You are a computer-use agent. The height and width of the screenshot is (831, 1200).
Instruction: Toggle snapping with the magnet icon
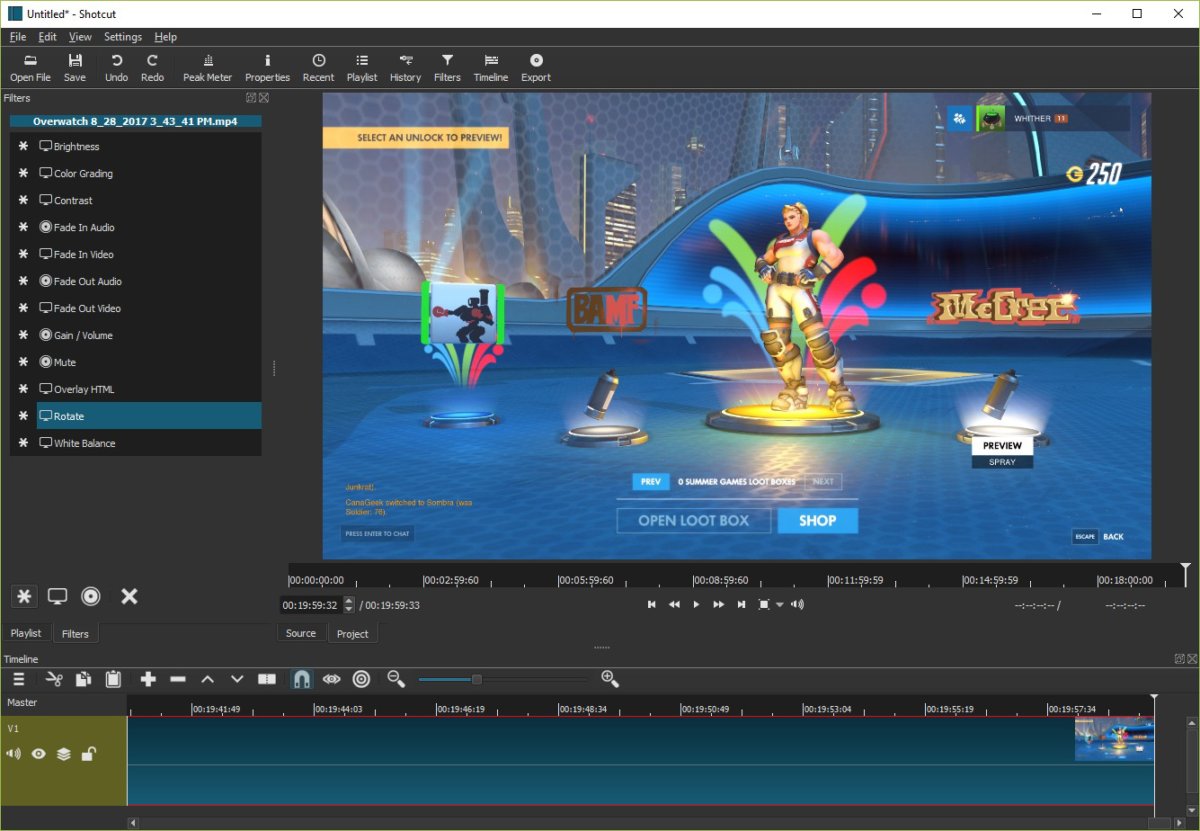tap(301, 679)
